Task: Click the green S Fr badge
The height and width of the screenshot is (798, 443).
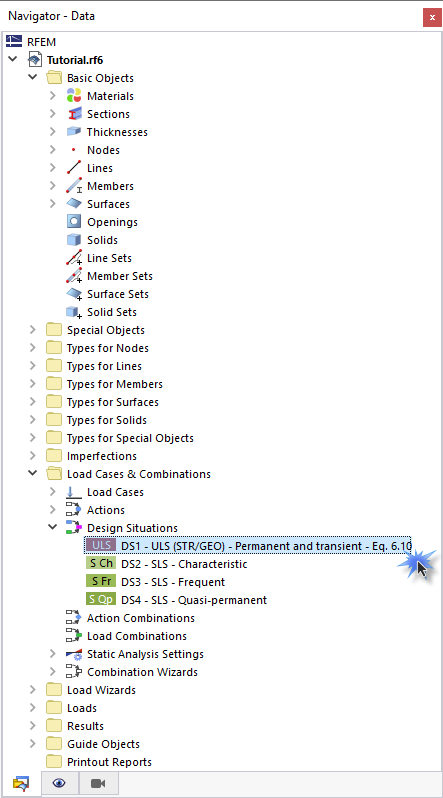Action: (x=101, y=582)
